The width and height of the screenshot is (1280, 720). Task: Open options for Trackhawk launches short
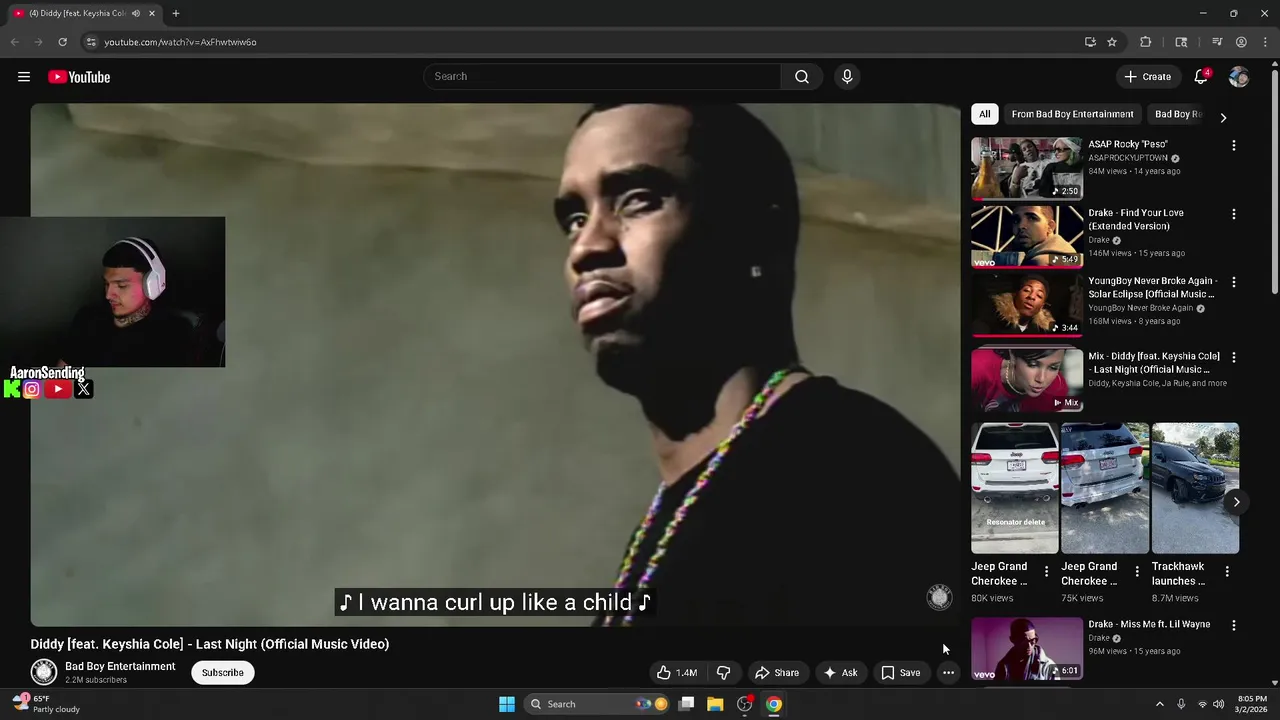(1227, 571)
